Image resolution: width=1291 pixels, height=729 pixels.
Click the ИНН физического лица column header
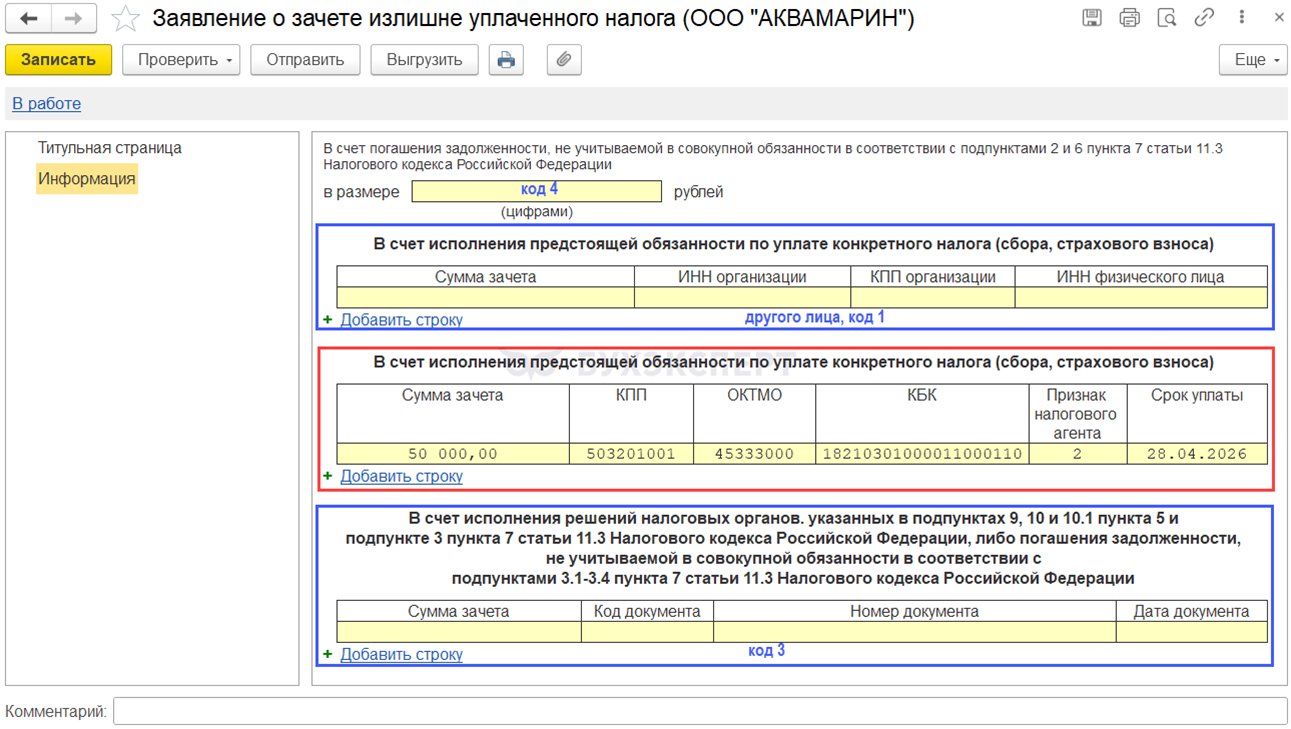coord(1141,277)
